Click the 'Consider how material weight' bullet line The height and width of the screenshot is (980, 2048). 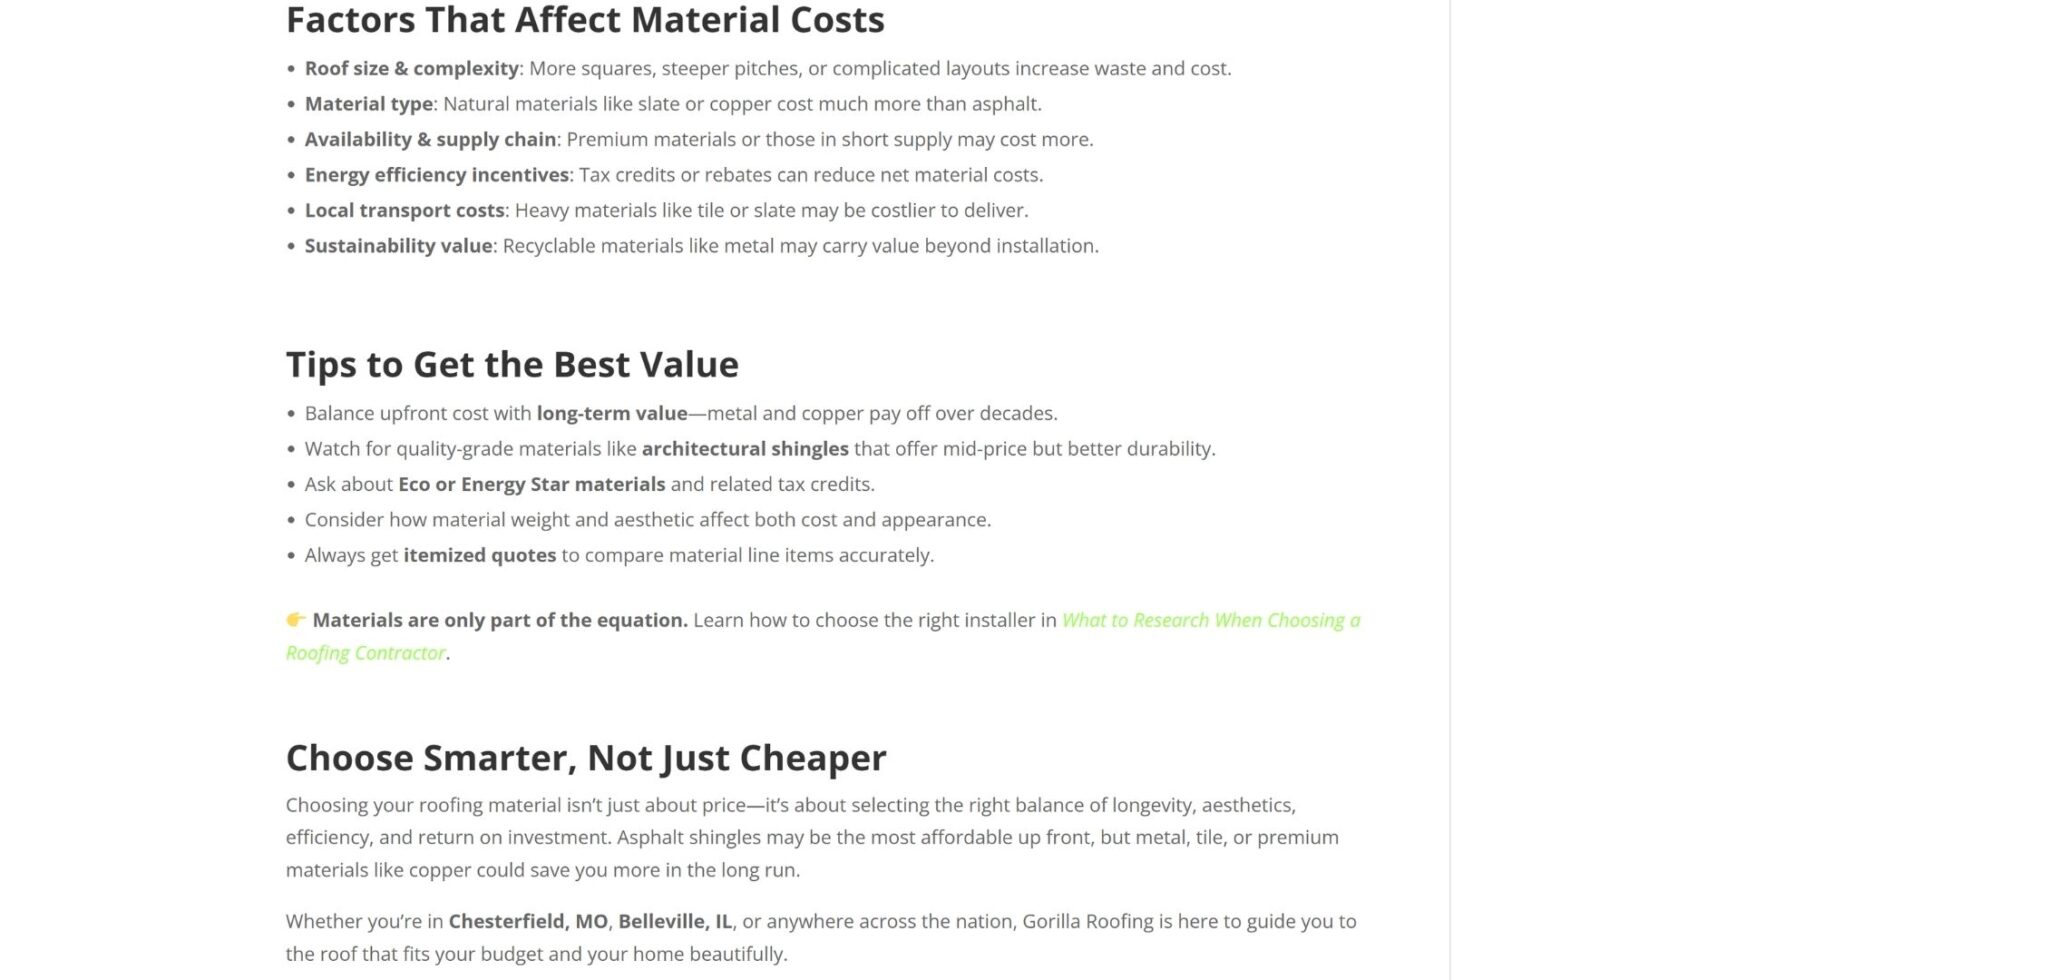click(x=647, y=520)
